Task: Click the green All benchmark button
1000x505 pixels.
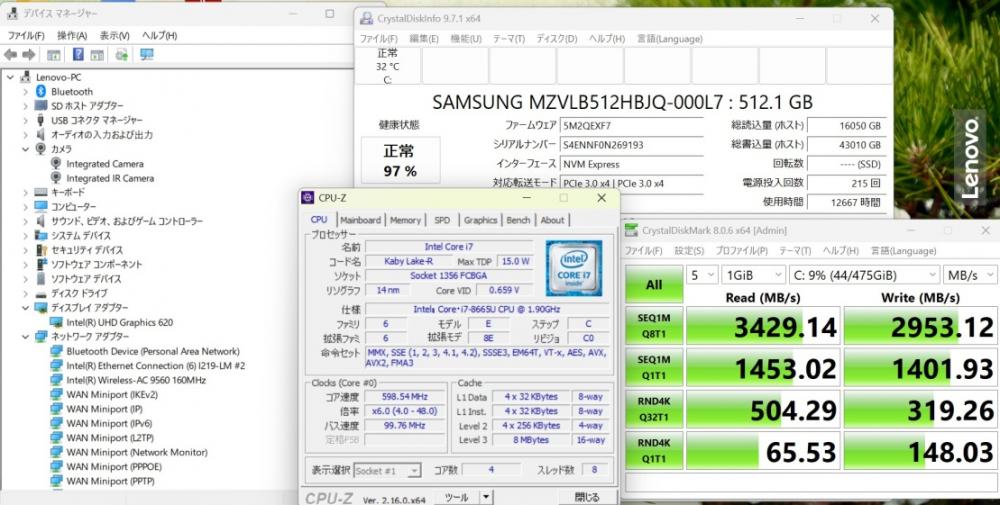Action: [654, 284]
